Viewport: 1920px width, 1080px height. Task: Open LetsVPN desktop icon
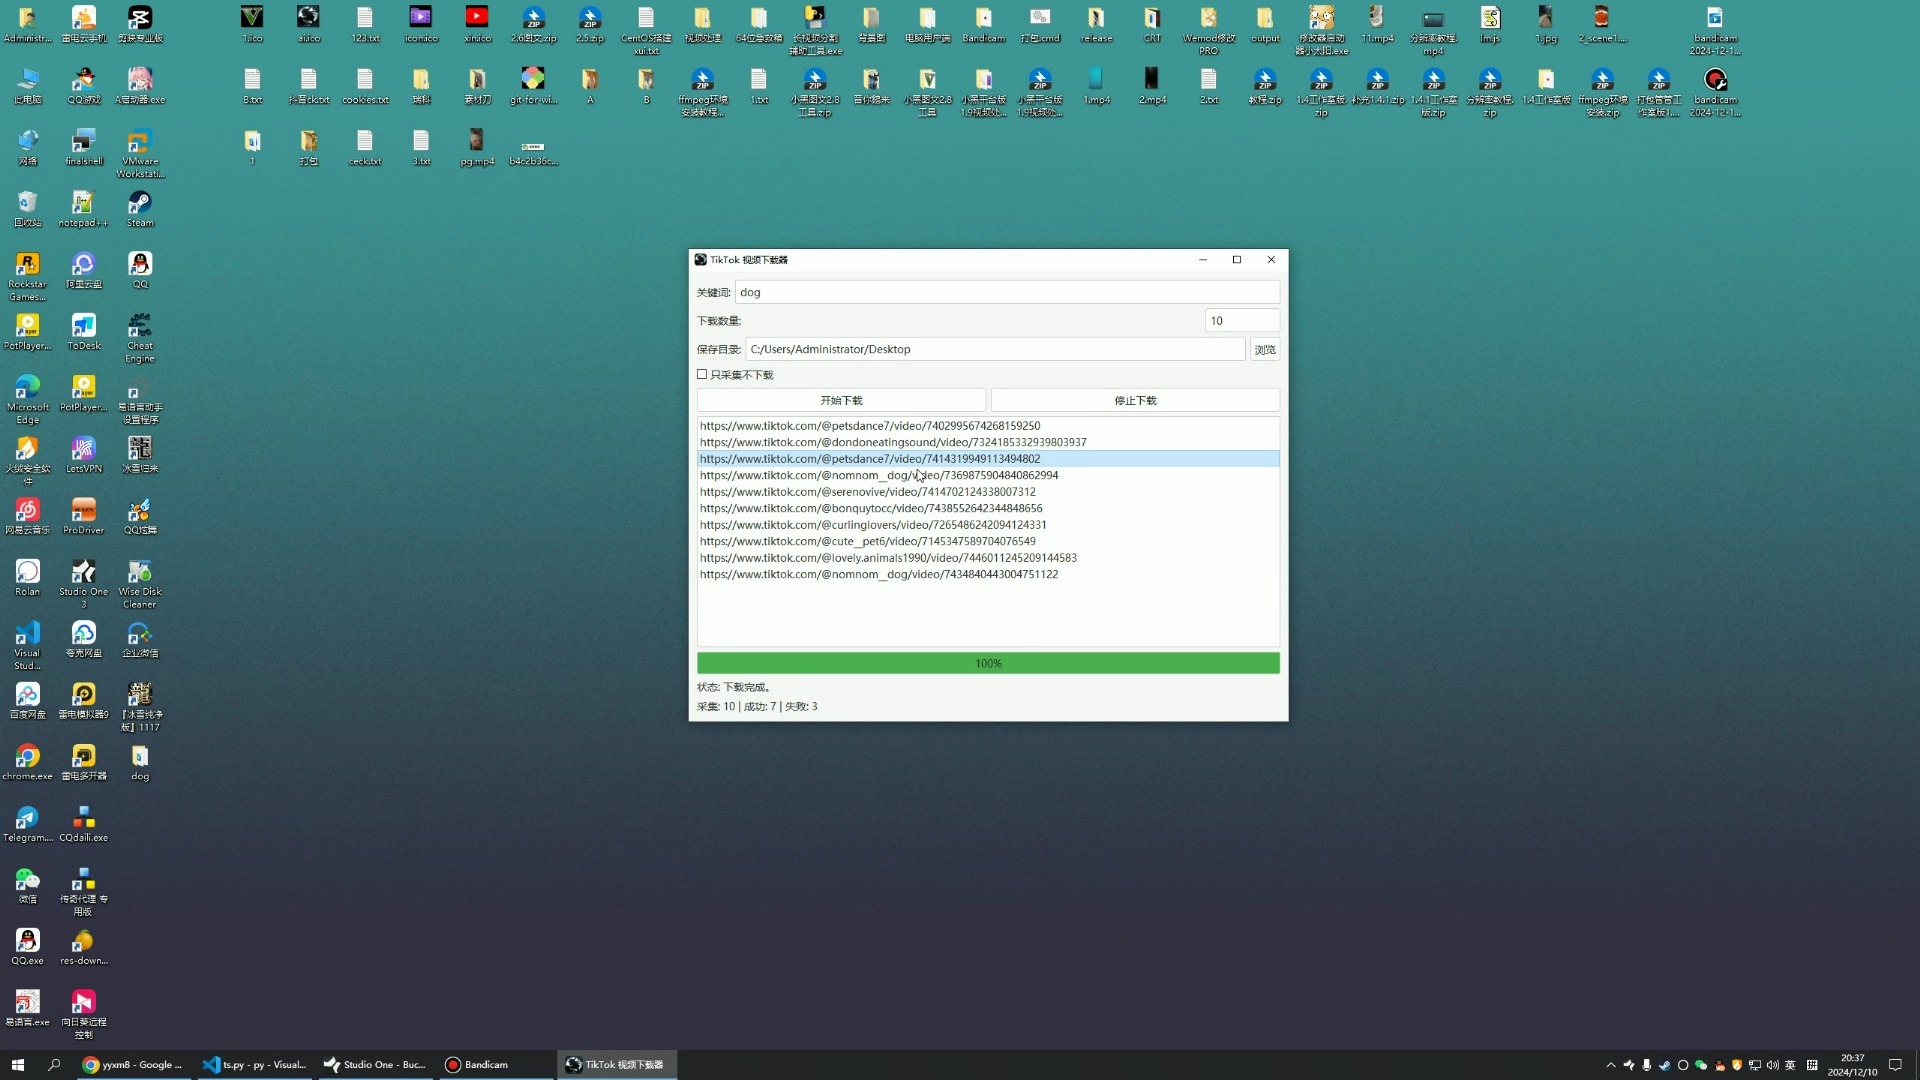click(x=84, y=455)
